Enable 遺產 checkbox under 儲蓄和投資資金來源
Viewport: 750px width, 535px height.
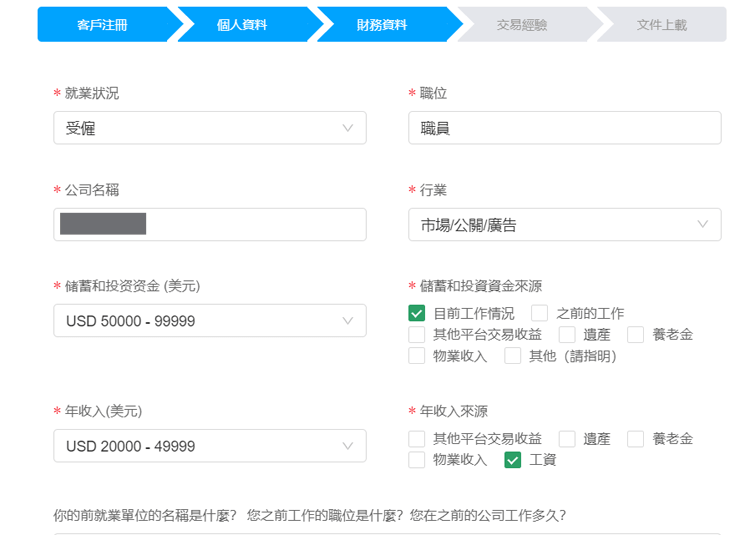coord(567,335)
